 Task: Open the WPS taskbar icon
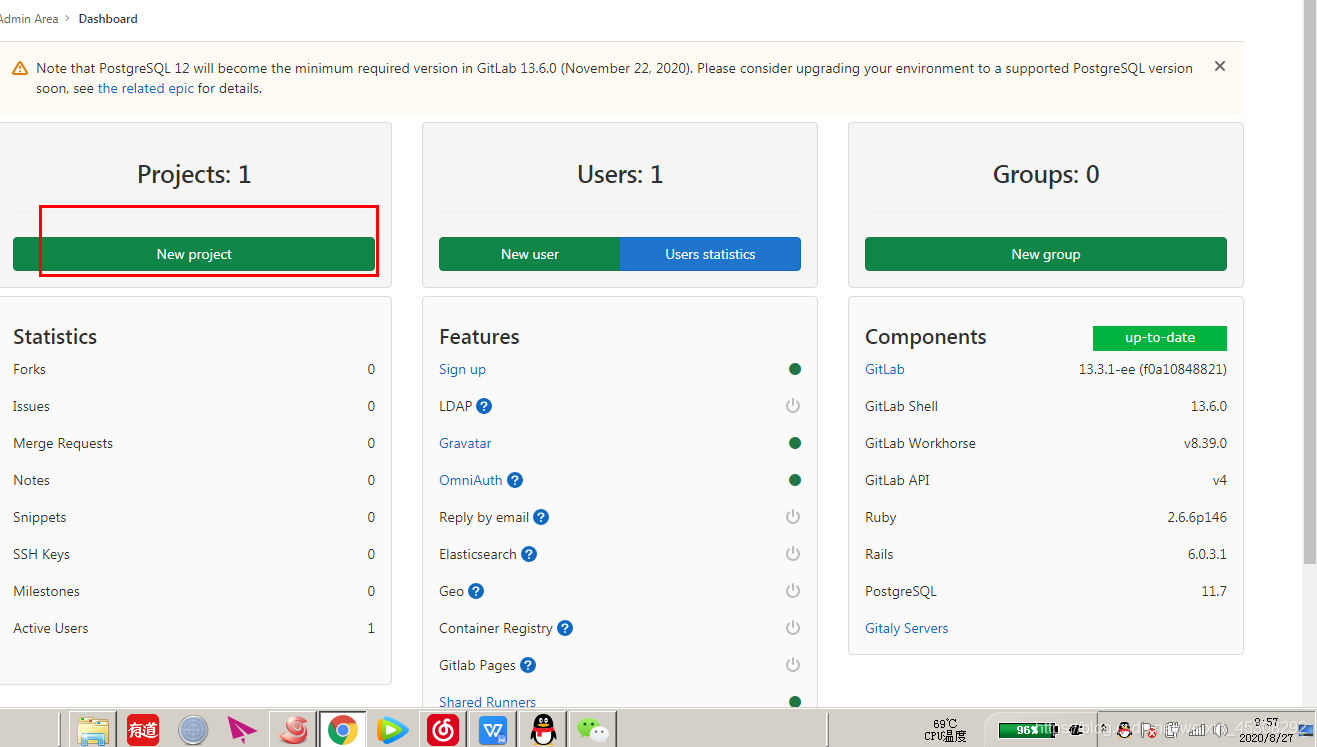coord(493,730)
